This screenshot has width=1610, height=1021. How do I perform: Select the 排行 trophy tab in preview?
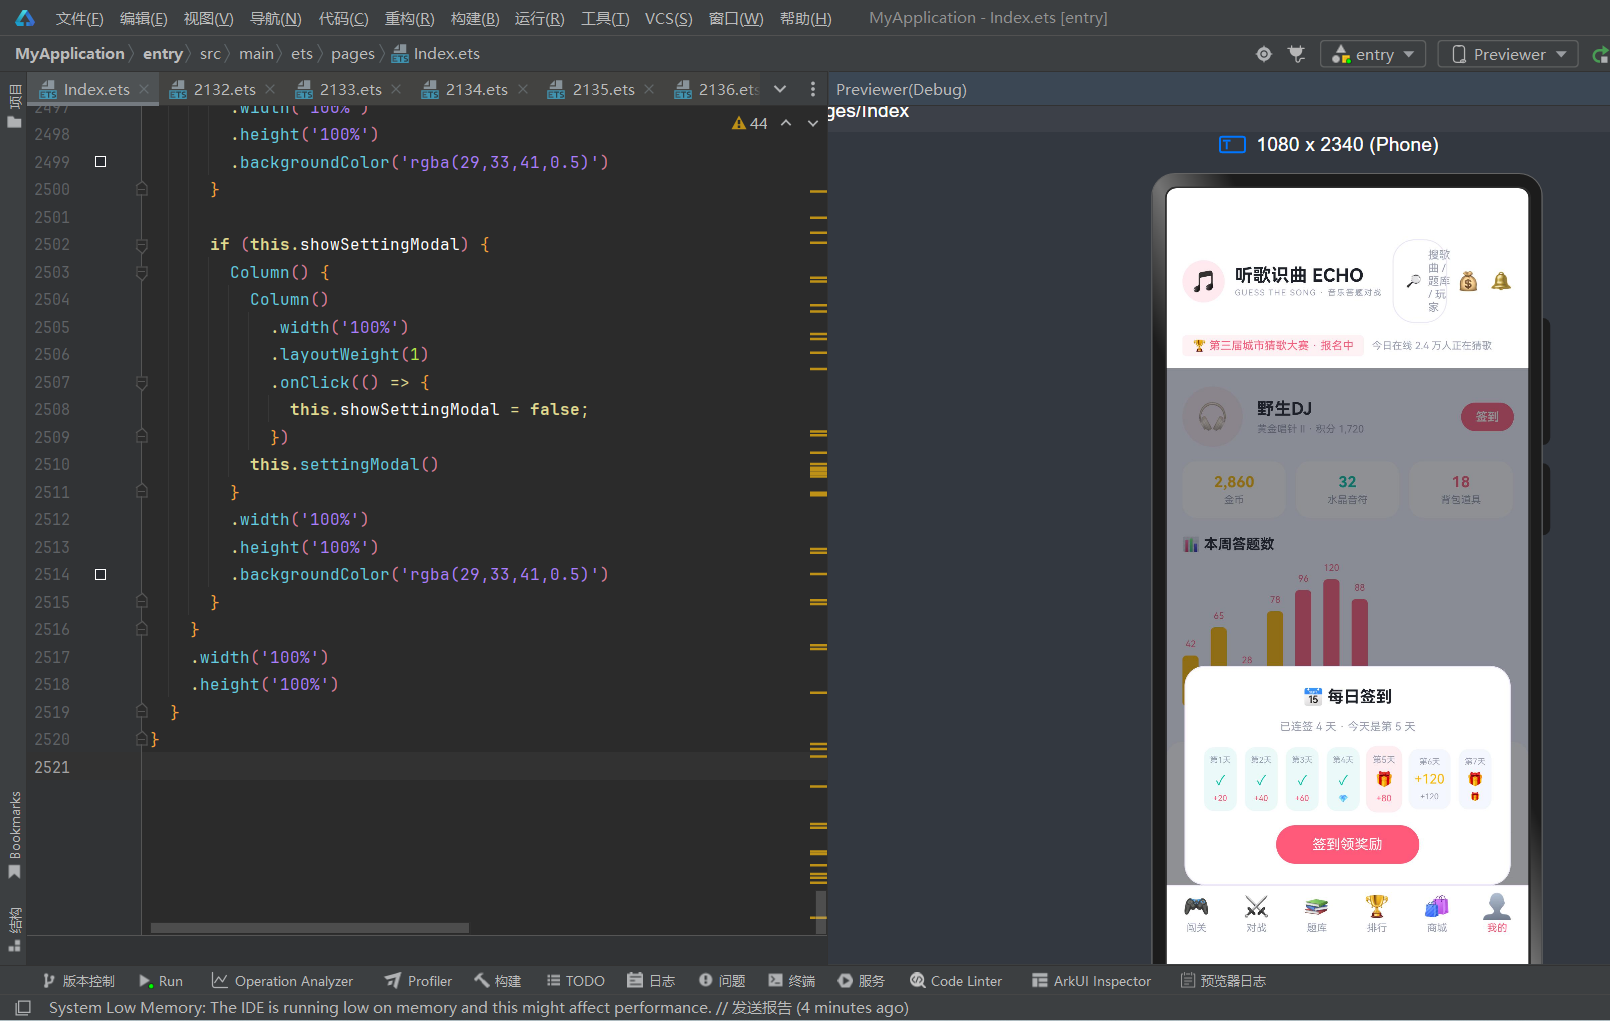coord(1377,914)
